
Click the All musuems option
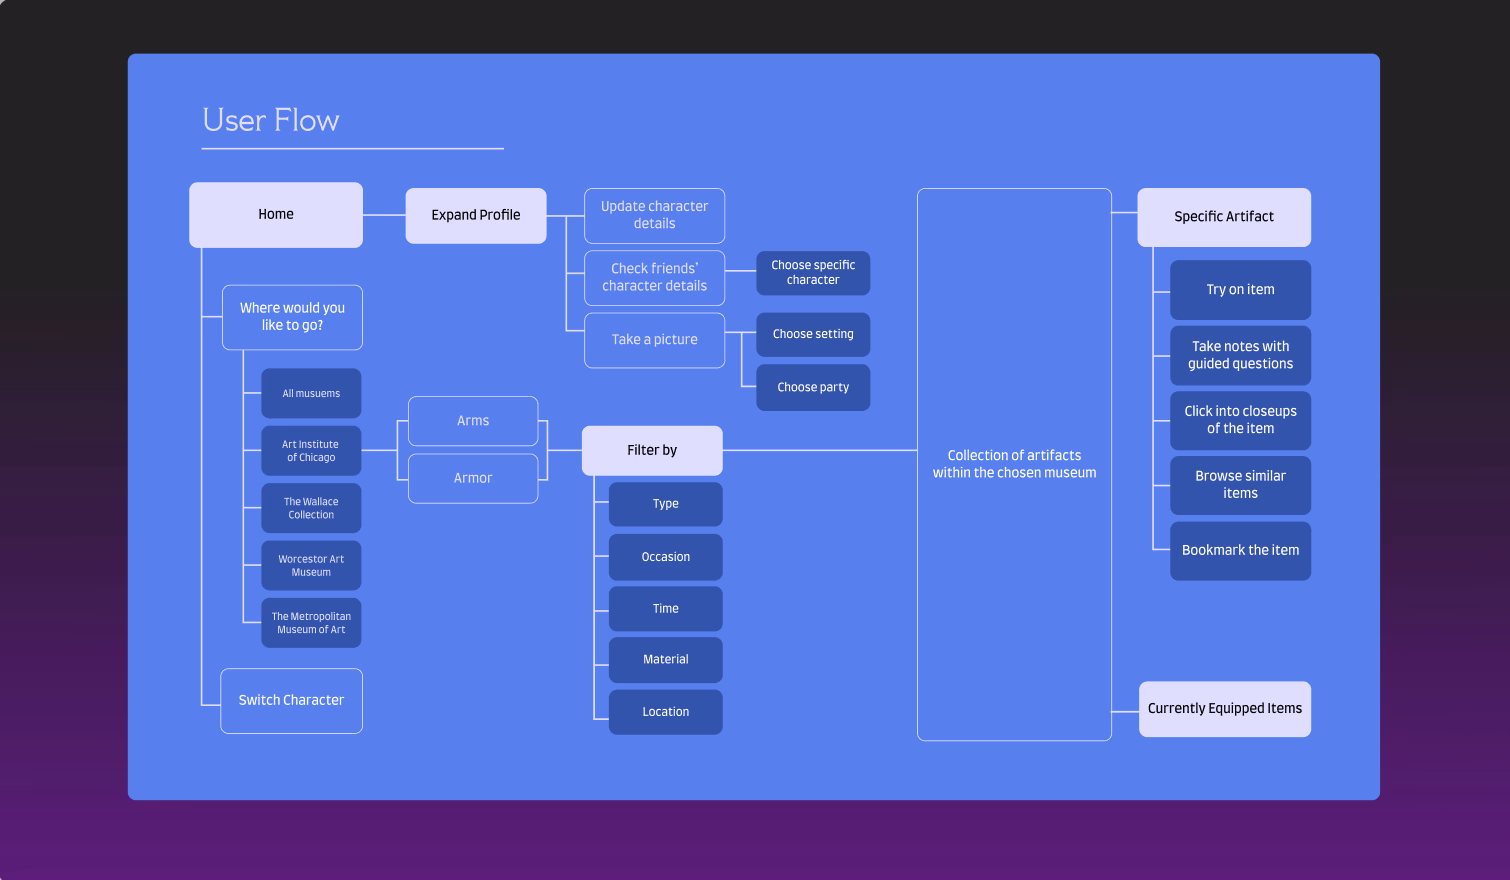click(x=311, y=393)
